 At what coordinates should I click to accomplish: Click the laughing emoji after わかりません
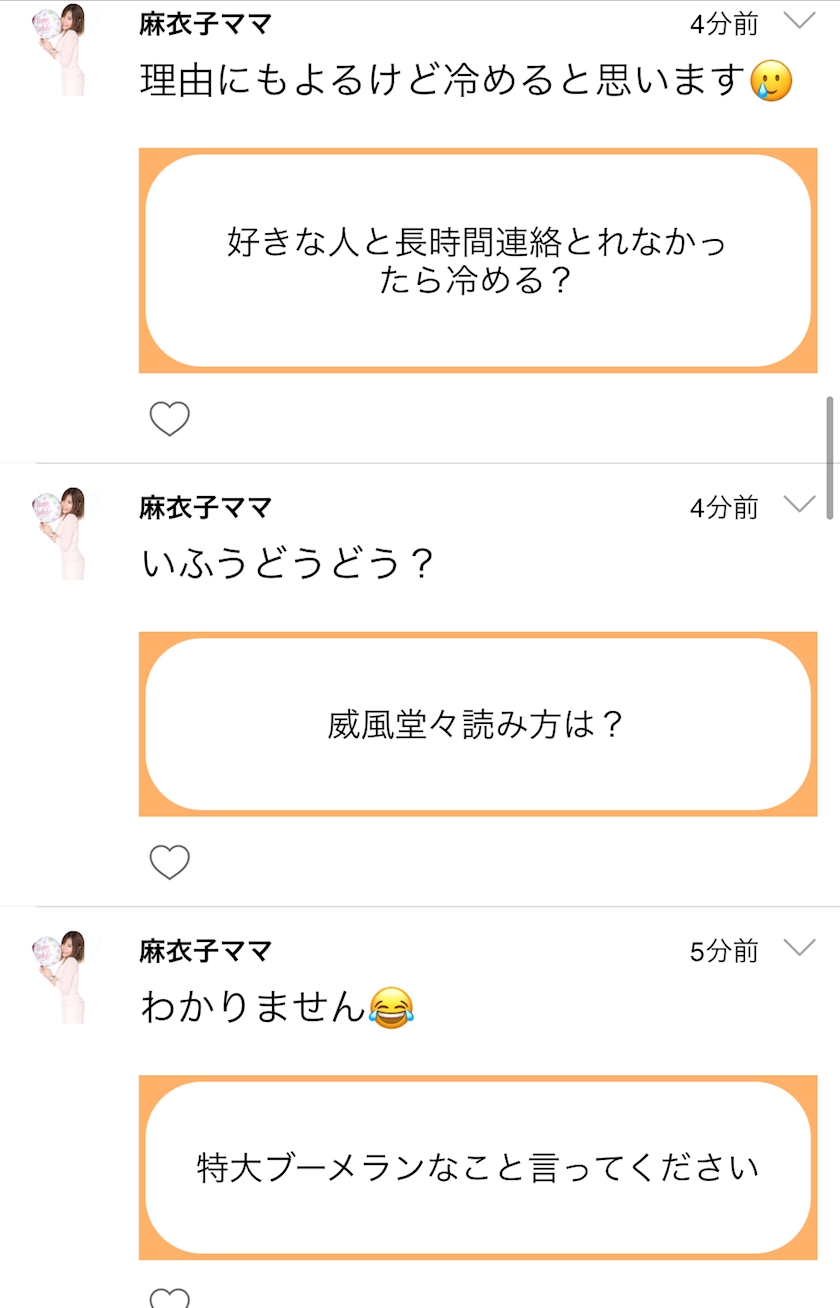click(391, 1008)
